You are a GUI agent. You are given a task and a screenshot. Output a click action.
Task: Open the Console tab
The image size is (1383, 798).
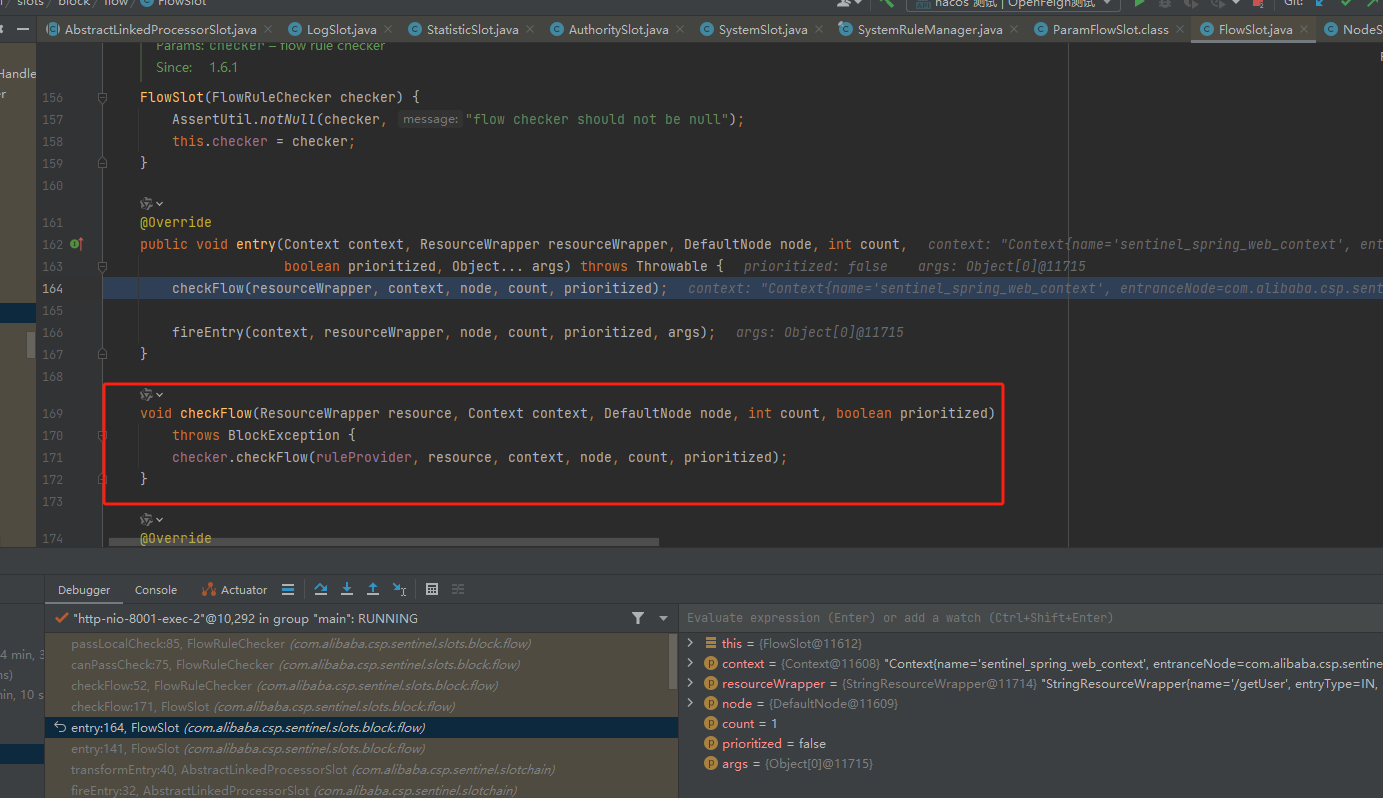tap(156, 590)
